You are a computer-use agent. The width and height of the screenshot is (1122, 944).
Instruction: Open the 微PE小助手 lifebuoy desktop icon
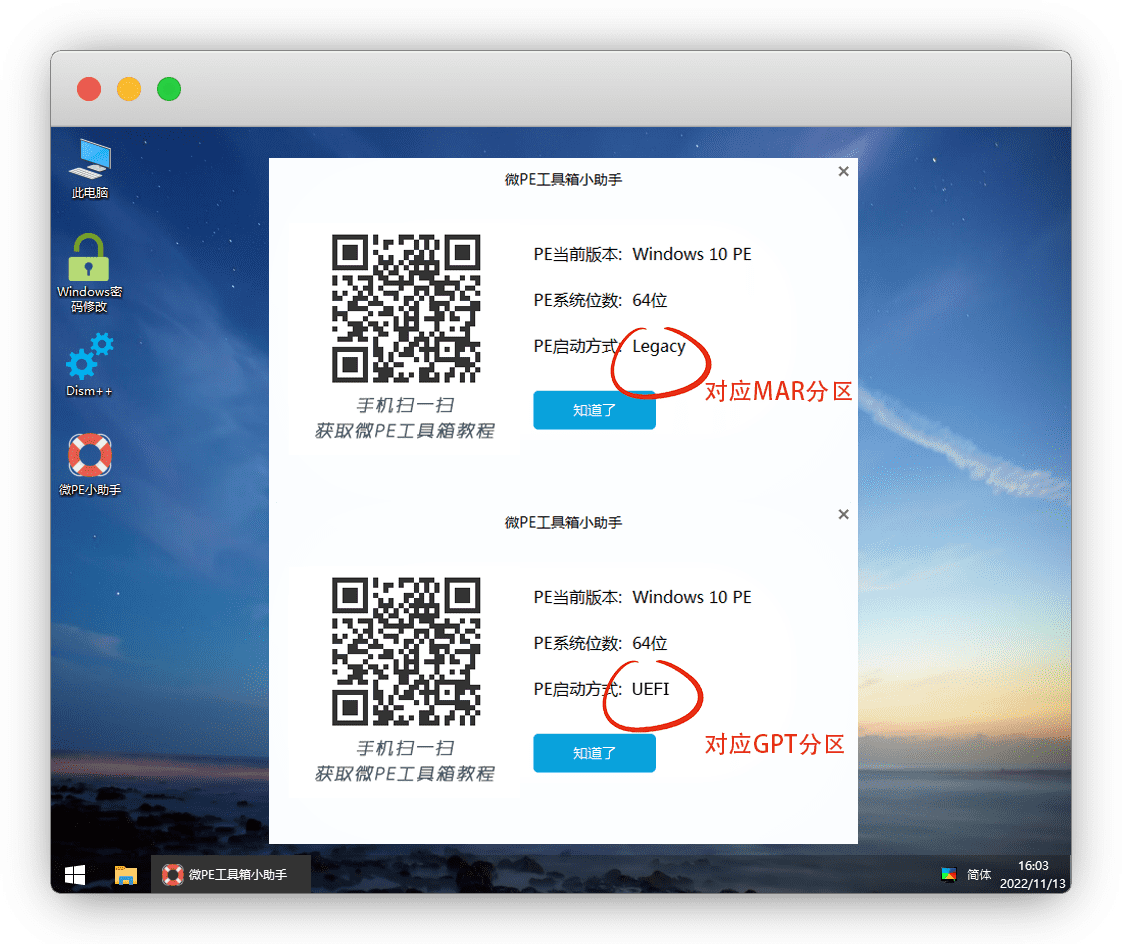89,456
